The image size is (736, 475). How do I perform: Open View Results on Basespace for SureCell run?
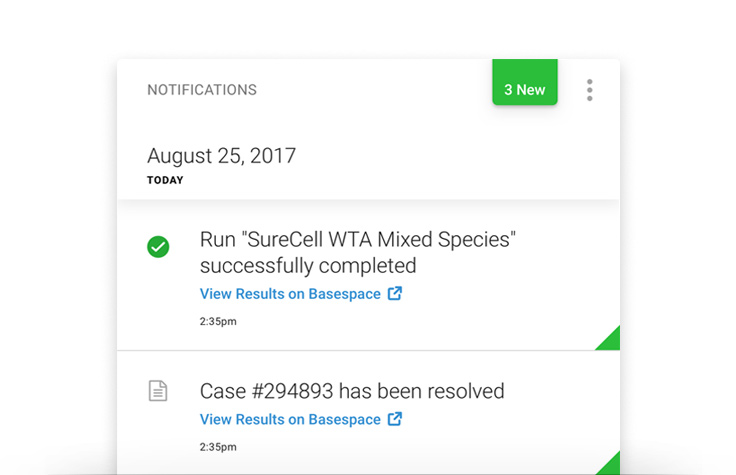pos(290,294)
